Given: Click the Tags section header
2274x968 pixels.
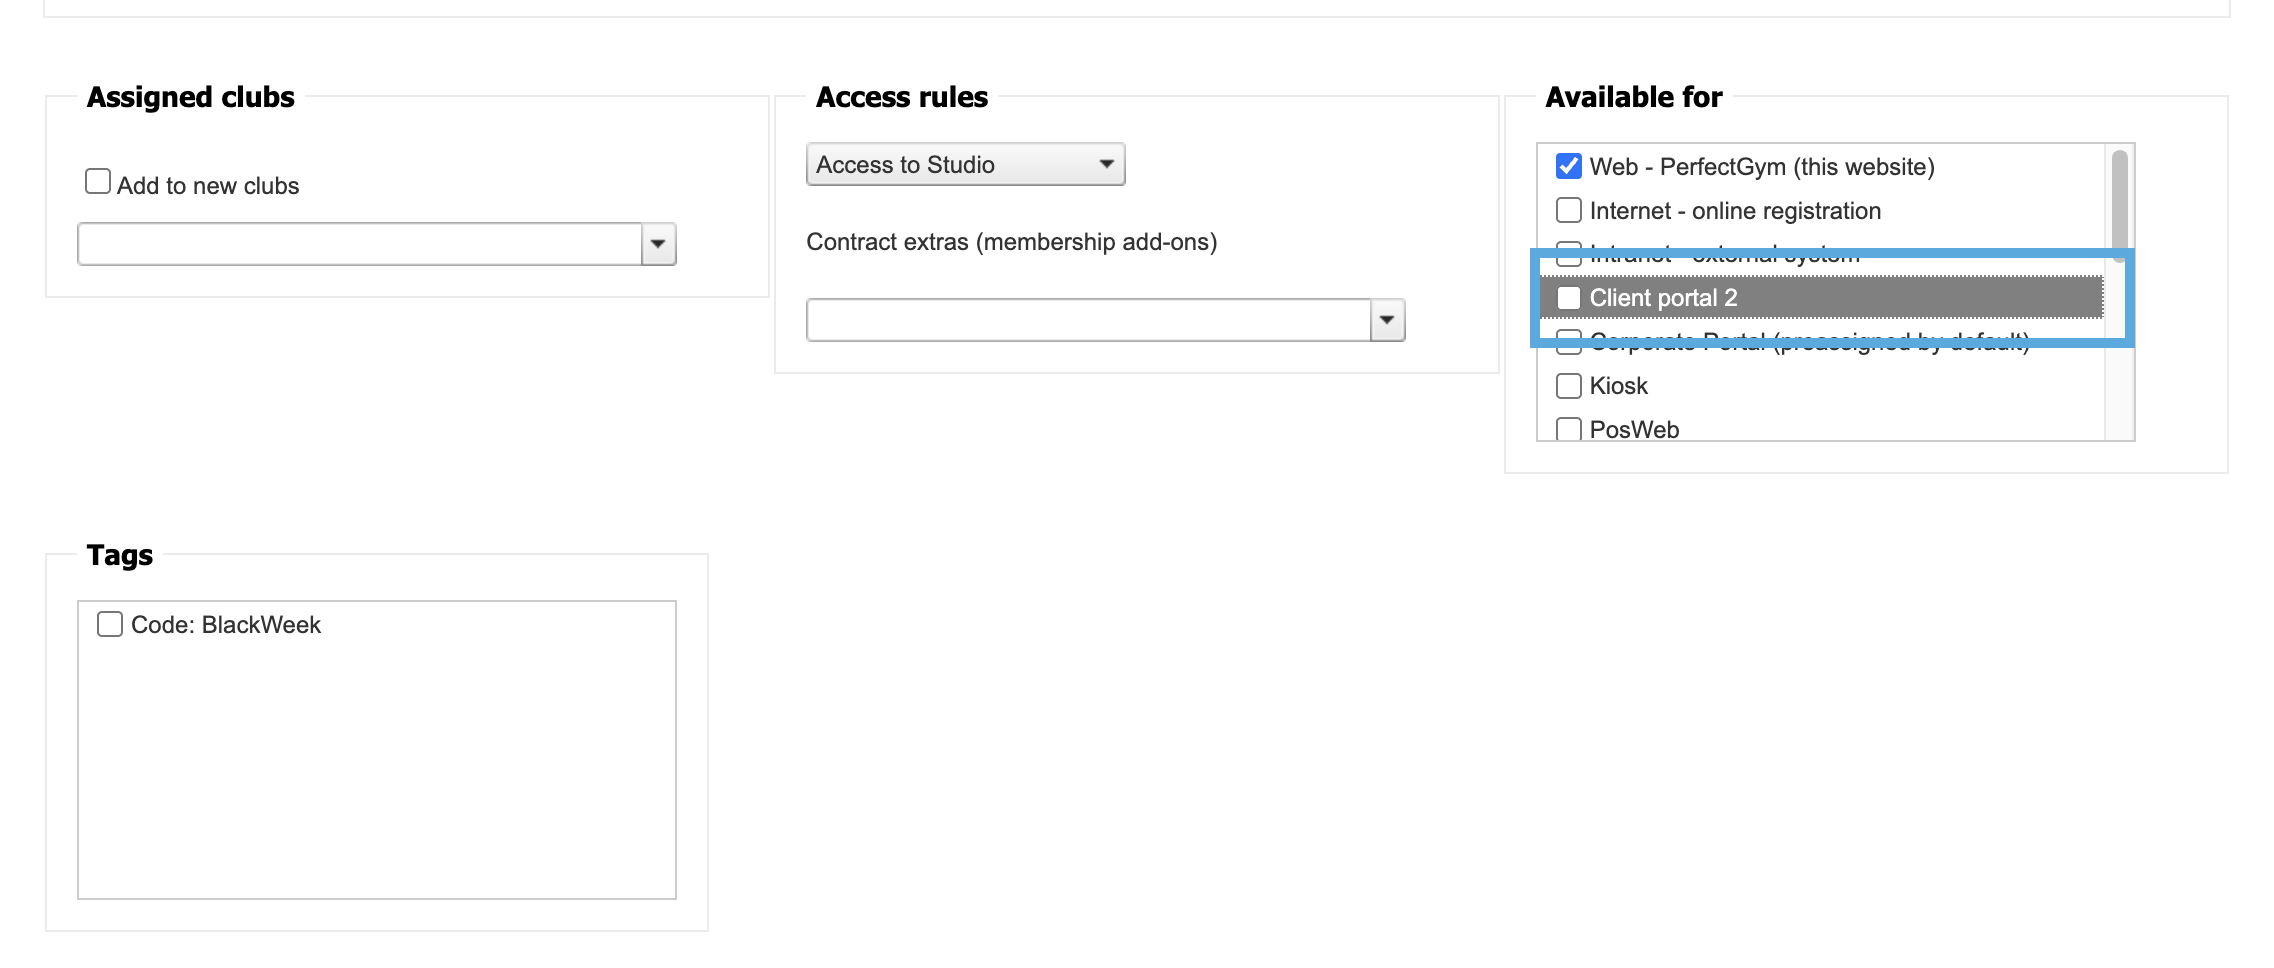Looking at the screenshot, I should click(119, 555).
